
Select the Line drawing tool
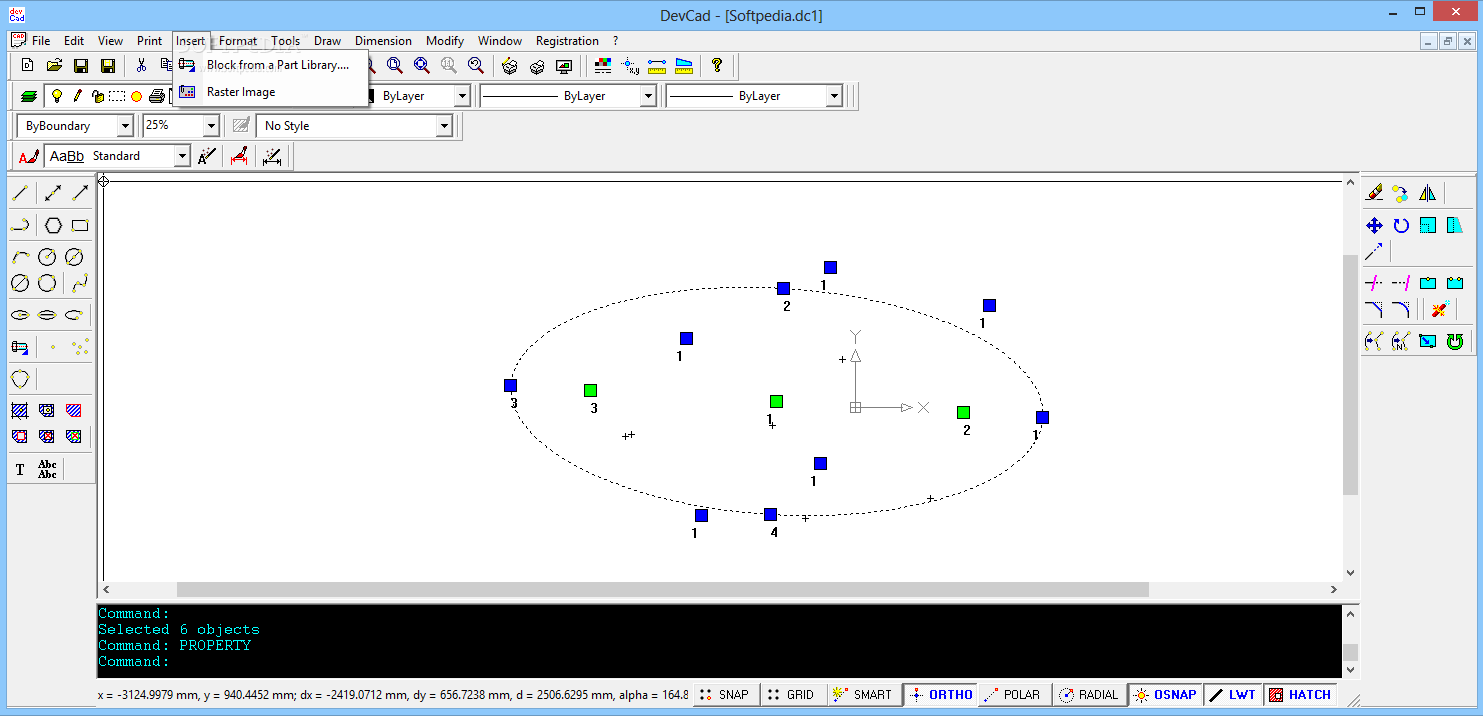click(20, 193)
